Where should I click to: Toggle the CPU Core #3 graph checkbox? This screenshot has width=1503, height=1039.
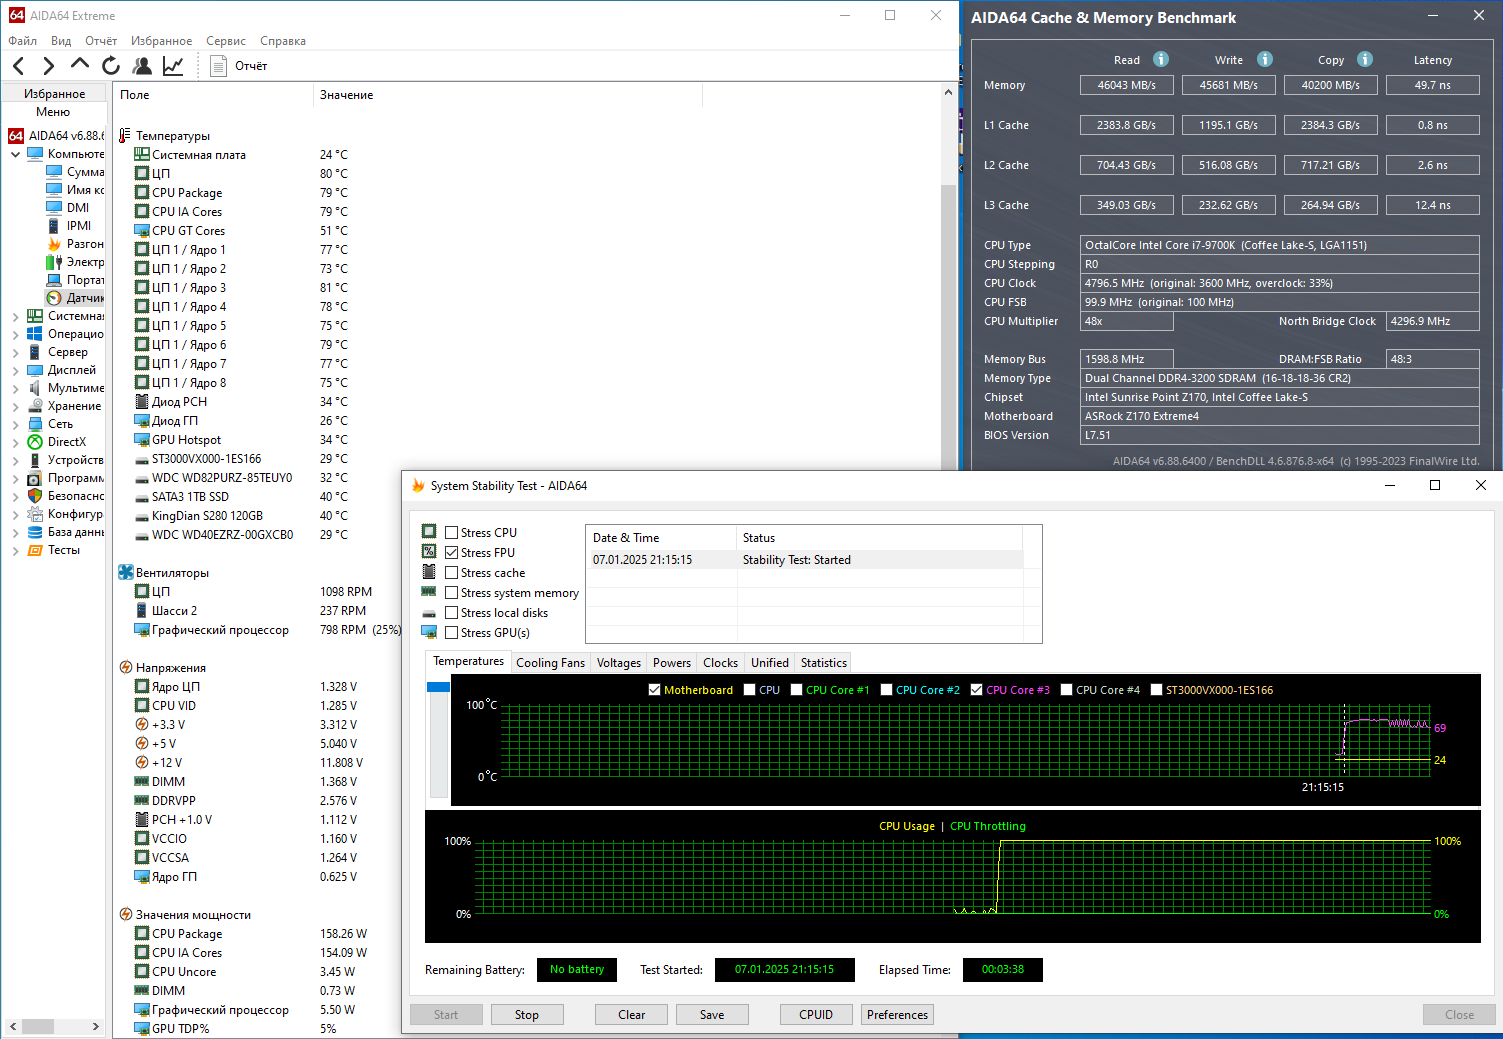click(x=977, y=690)
